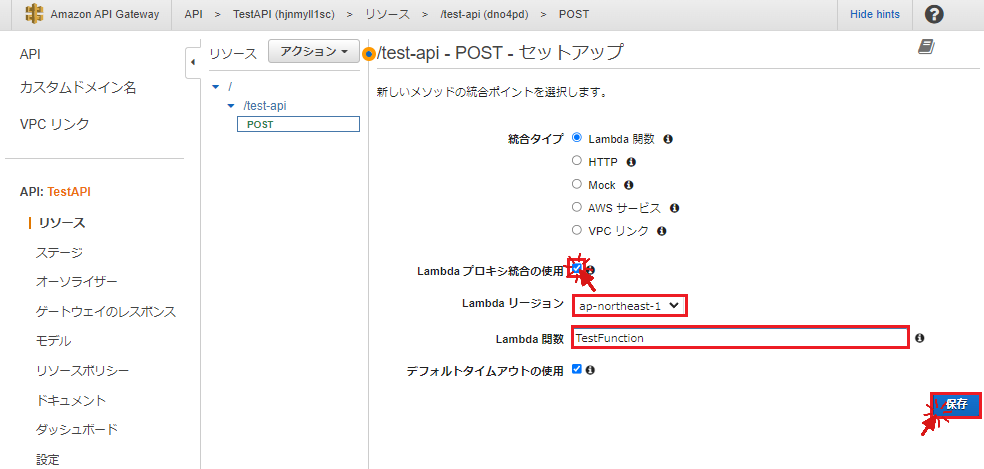Select the Lambda 関数 integration radio button
Image resolution: width=984 pixels, height=469 pixels.
tap(577, 138)
